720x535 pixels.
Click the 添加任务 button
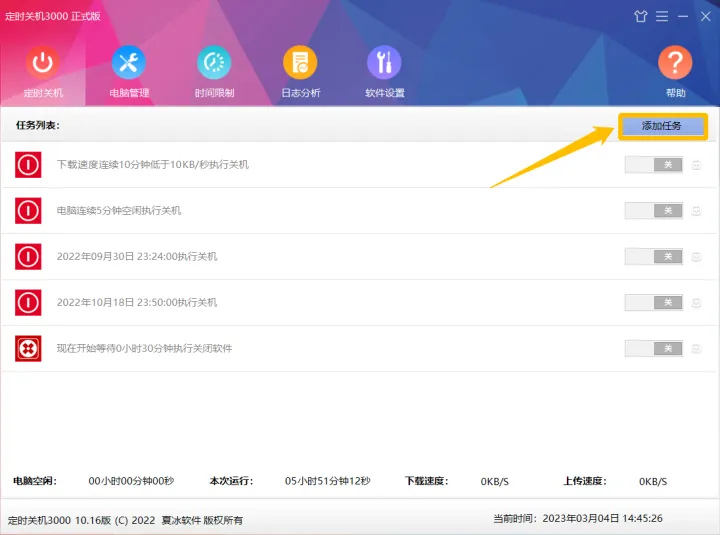point(662,126)
